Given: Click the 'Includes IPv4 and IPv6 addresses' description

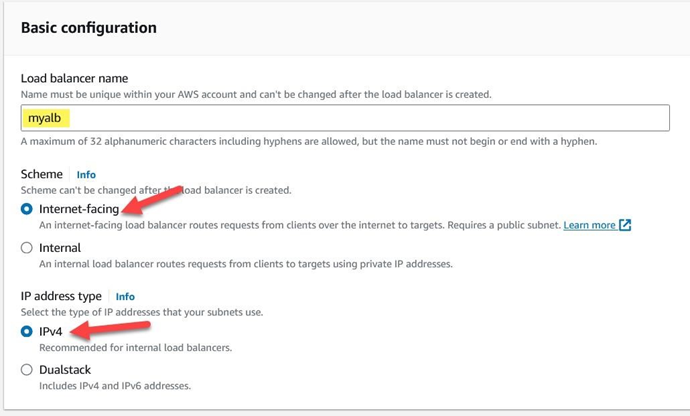Looking at the screenshot, I should click(114, 385).
